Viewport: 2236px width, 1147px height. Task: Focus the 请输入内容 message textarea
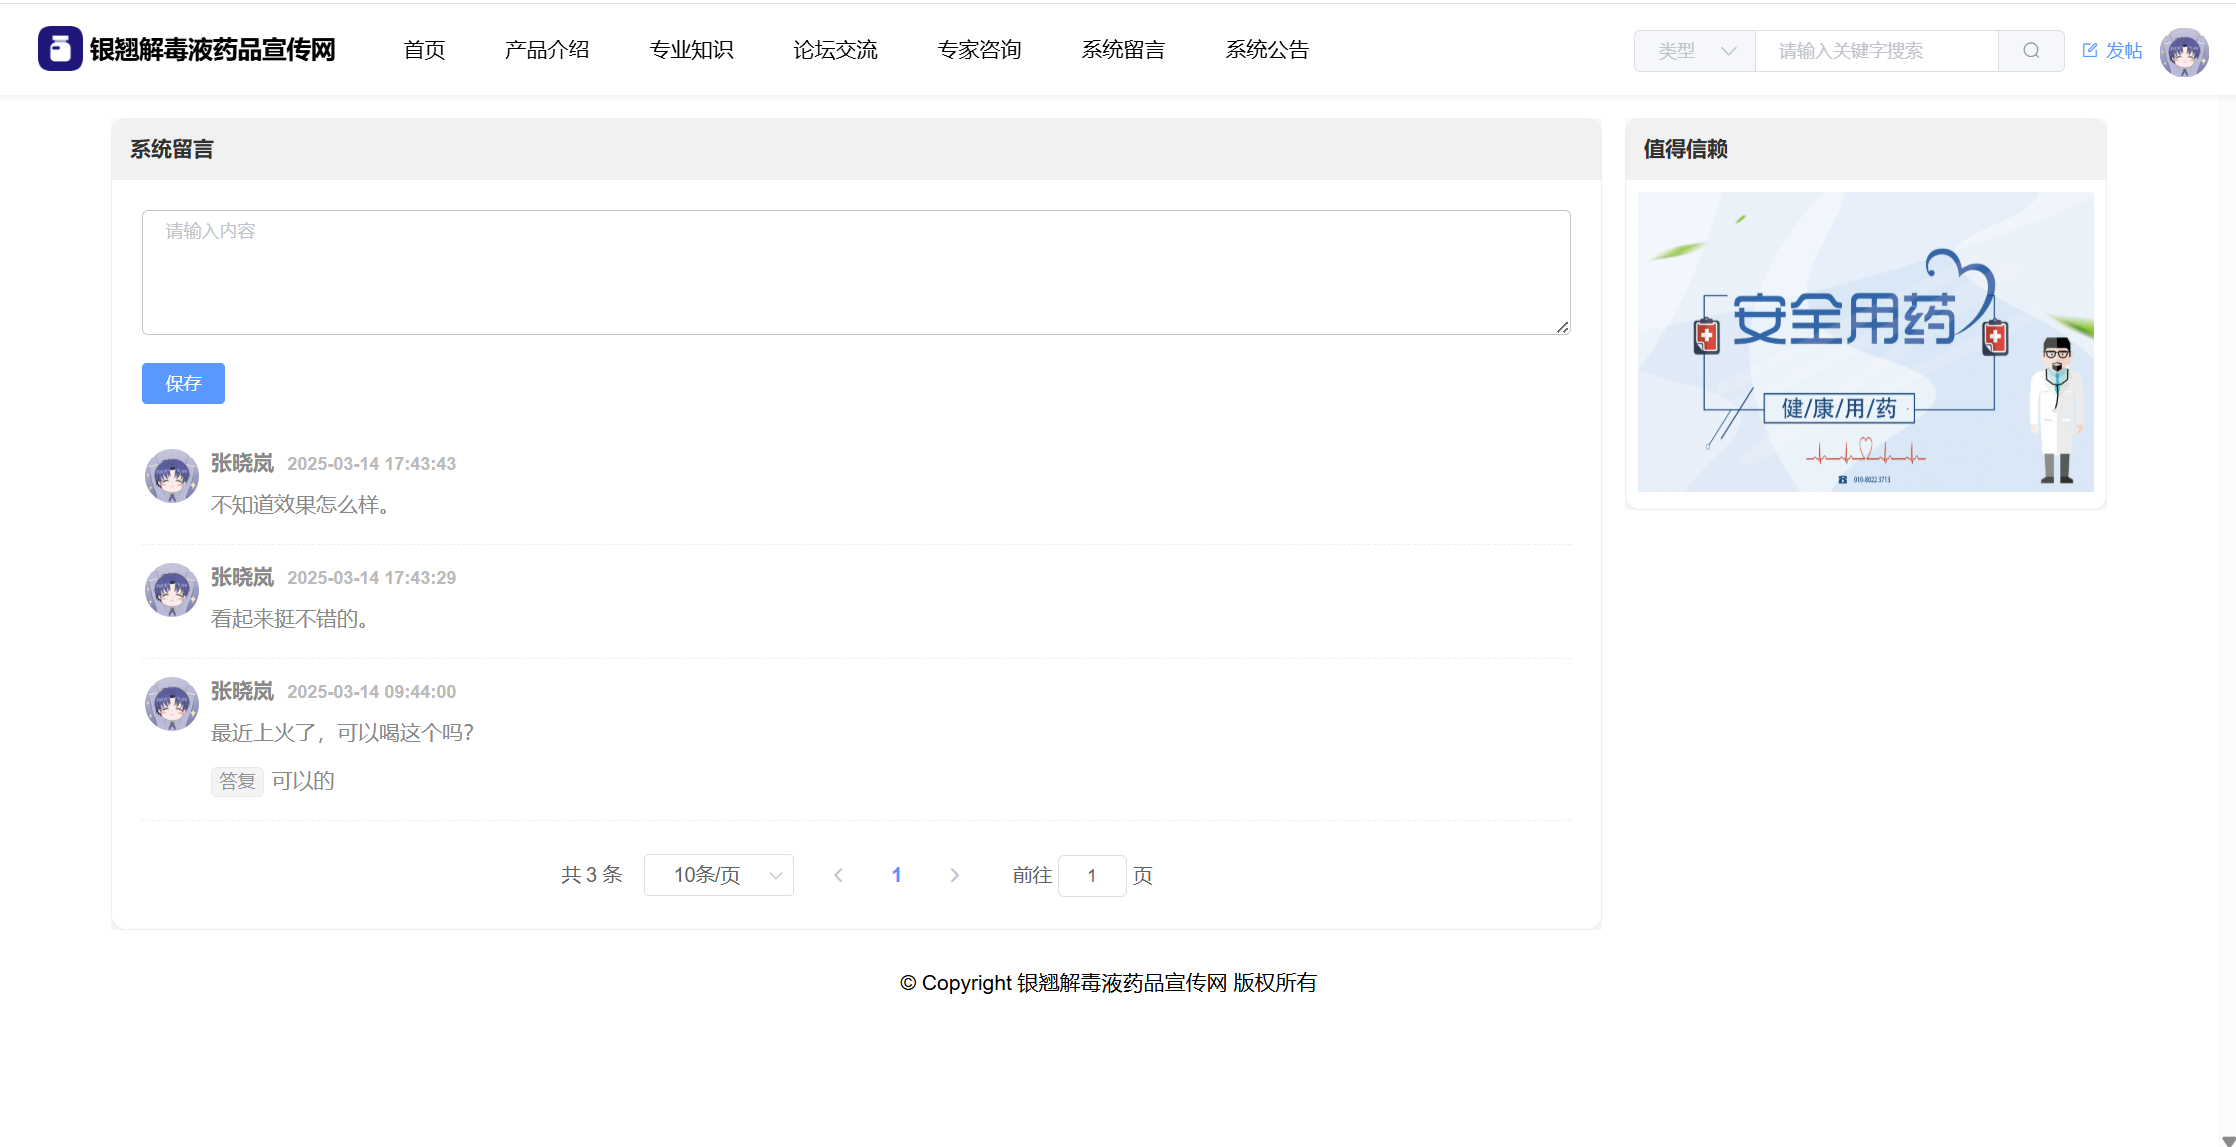point(856,272)
